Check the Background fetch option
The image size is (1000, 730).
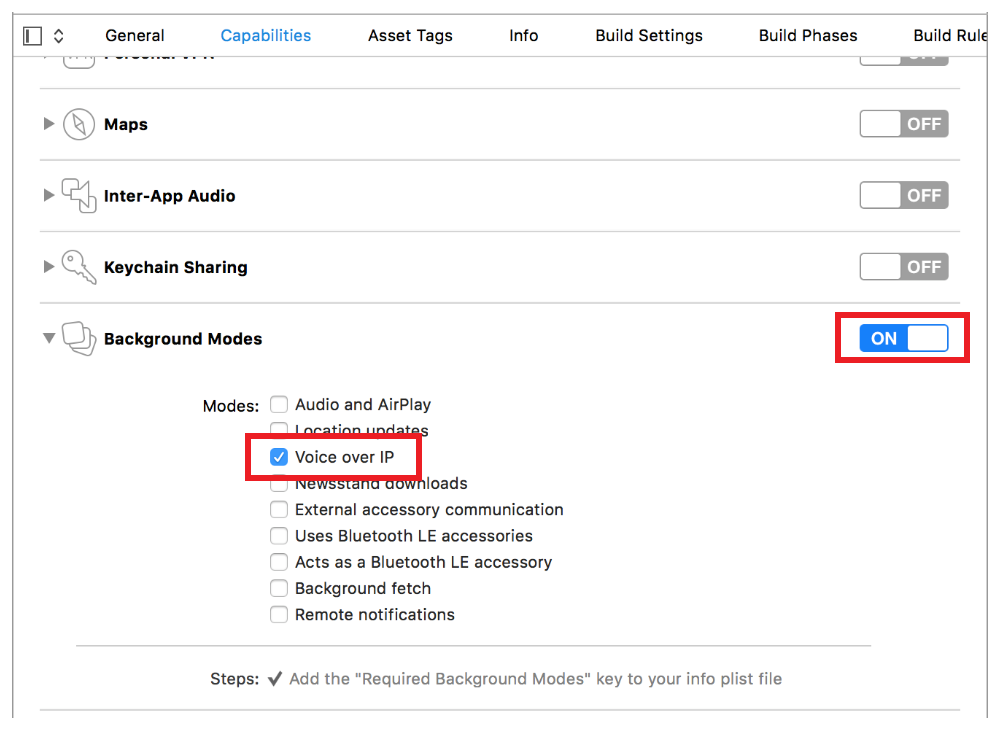(279, 589)
